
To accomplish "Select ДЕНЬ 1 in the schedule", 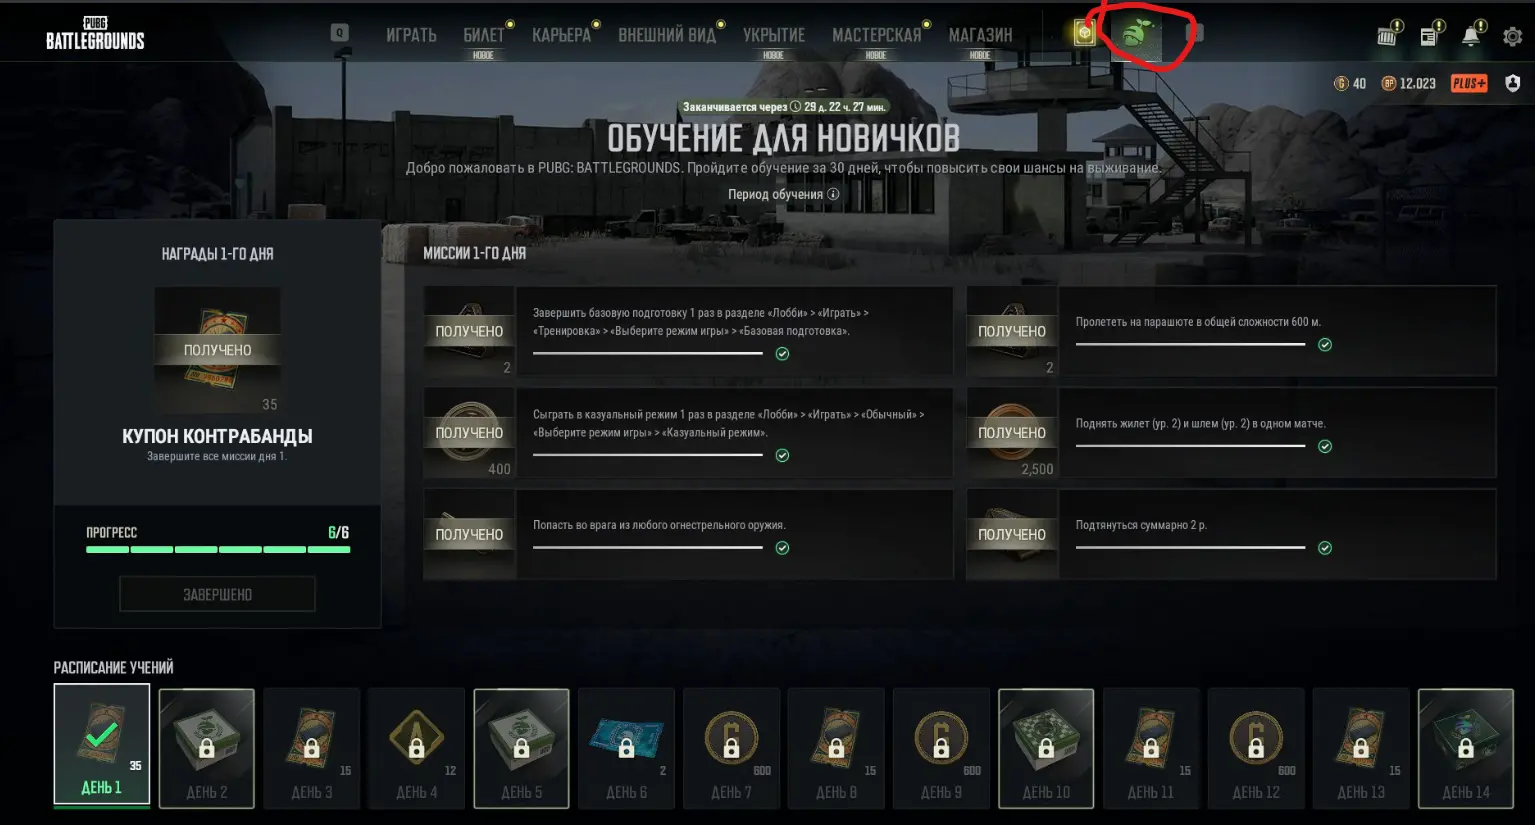I will click(102, 745).
